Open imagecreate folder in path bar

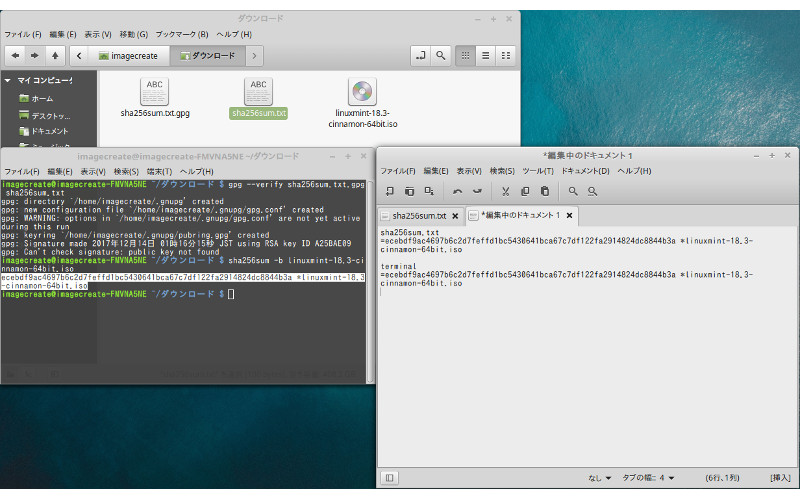point(128,56)
